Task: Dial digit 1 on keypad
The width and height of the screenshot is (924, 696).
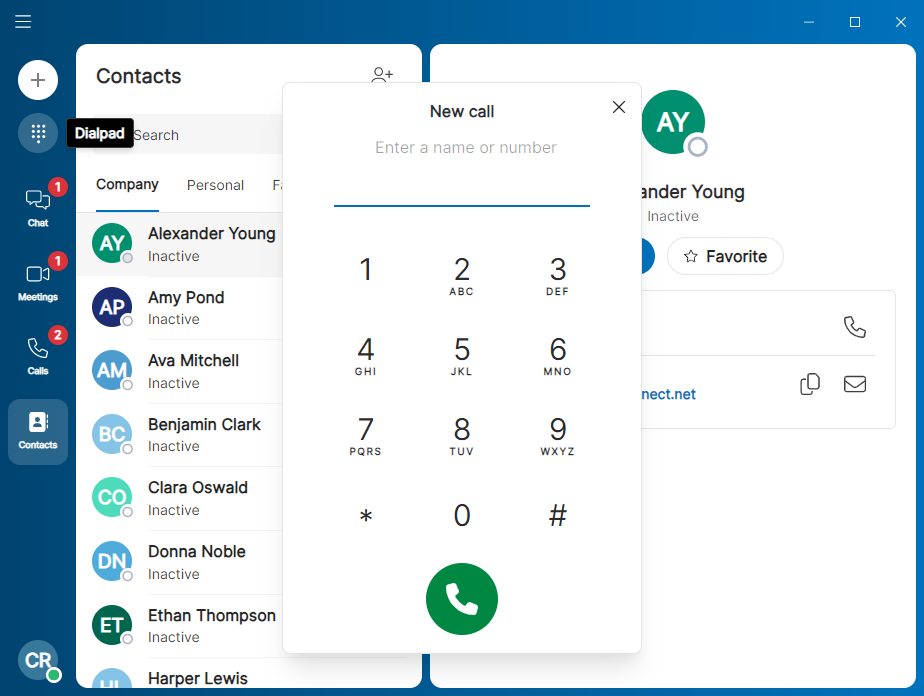Action: 366,269
